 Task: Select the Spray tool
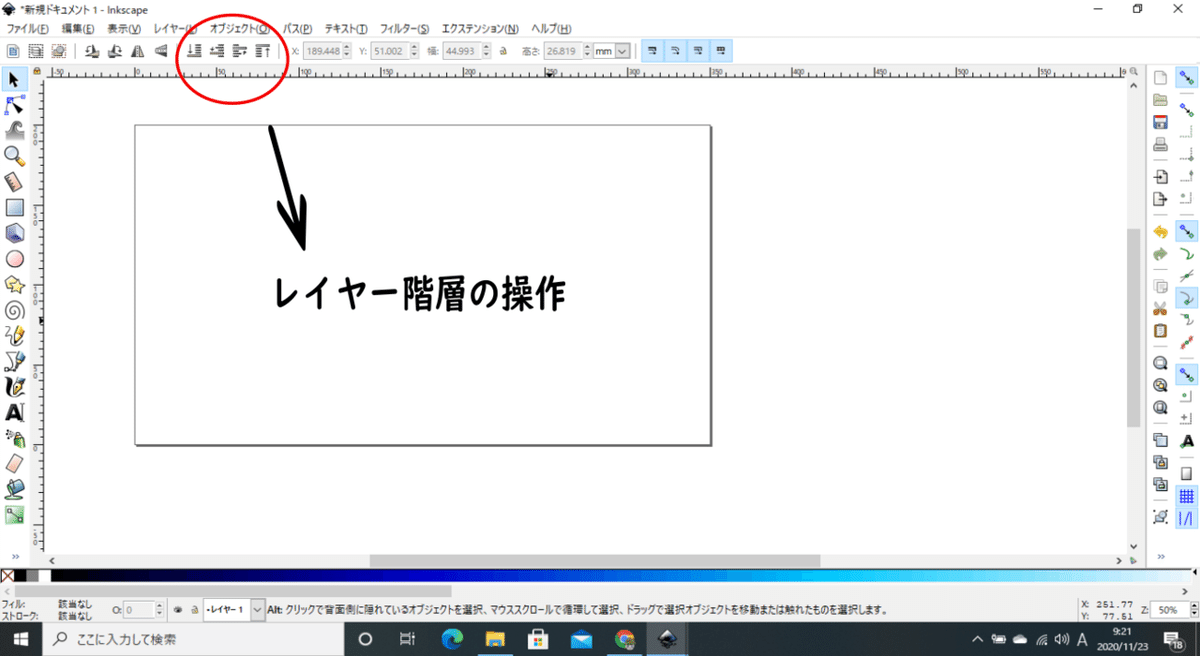(x=14, y=438)
